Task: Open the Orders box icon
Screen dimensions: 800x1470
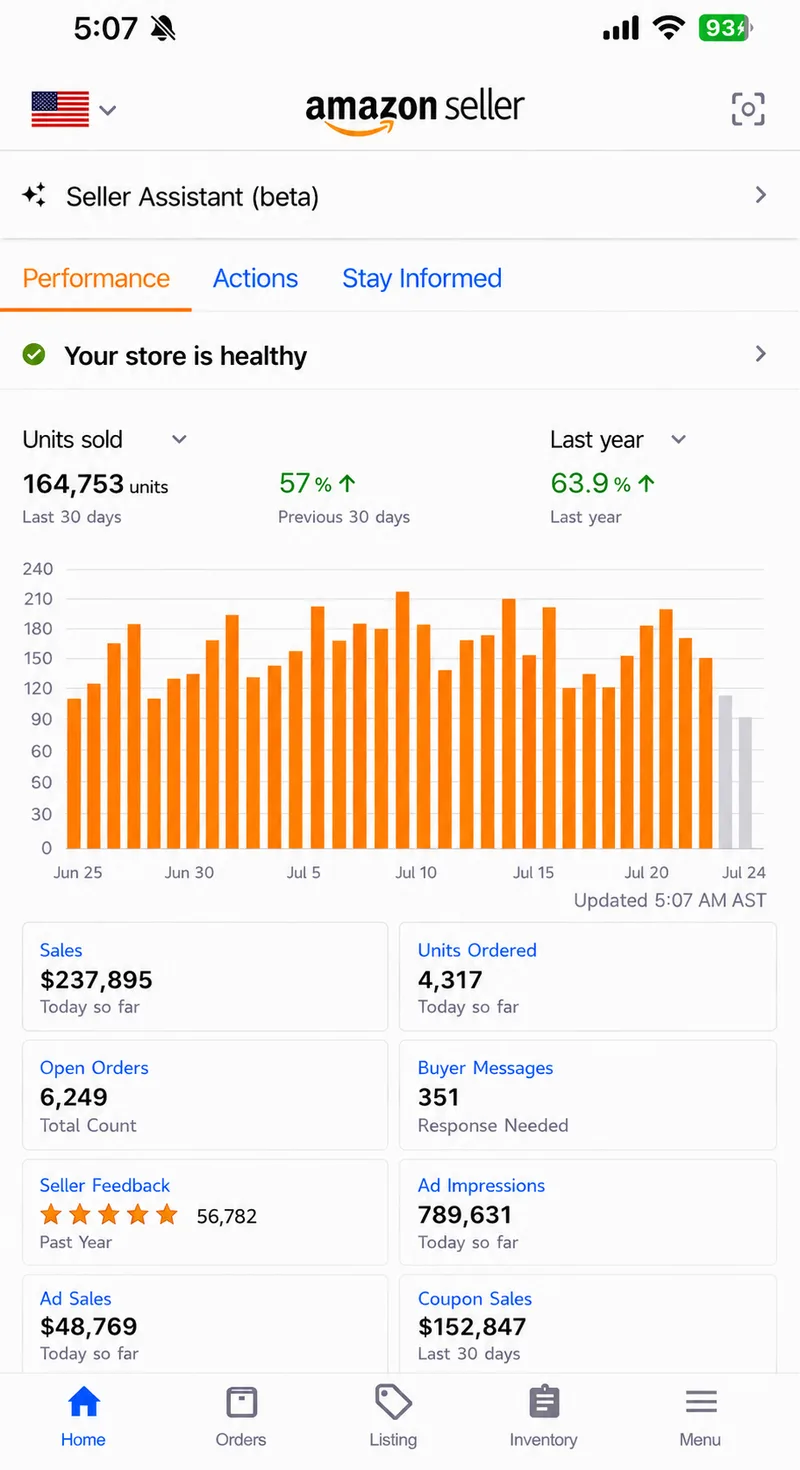Action: (241, 1402)
